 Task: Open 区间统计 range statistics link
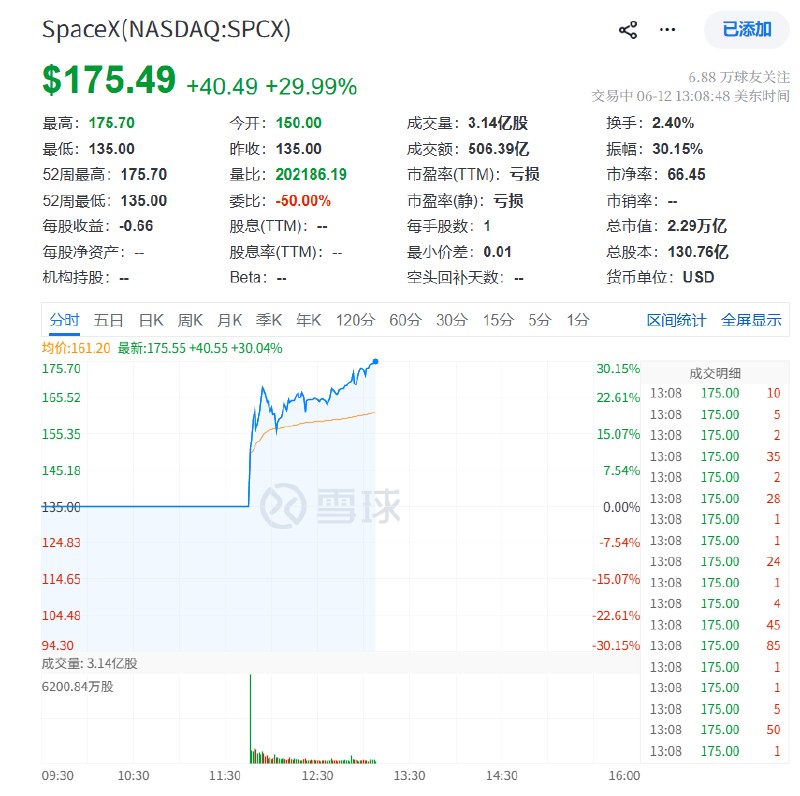coord(676,320)
